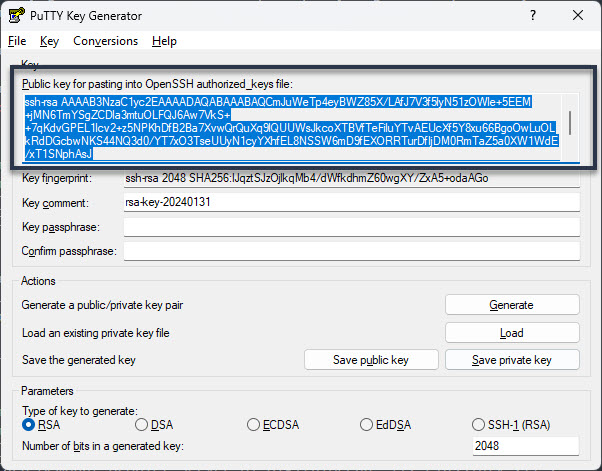
Task: Click 'Number of bits in a generated key:' label
Action: pyautogui.click(x=103, y=446)
